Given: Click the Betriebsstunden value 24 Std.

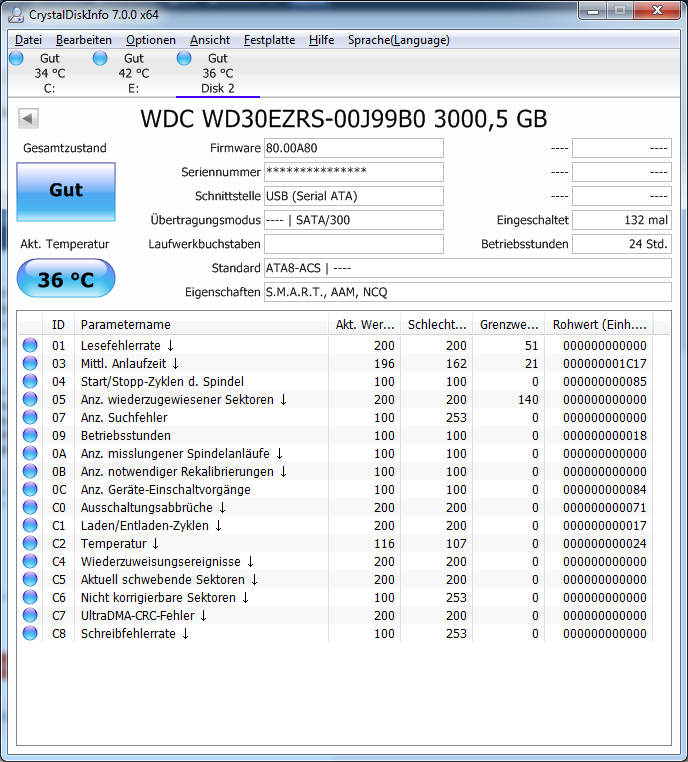Looking at the screenshot, I should point(622,244).
